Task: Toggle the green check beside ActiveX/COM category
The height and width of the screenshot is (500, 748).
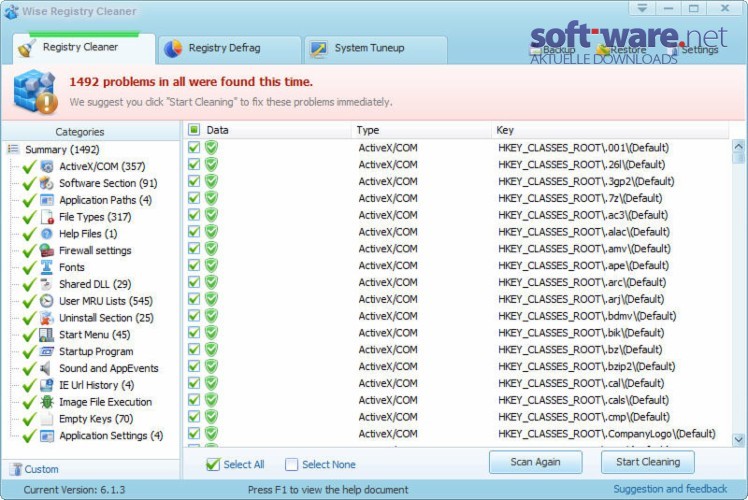Action: coord(30,167)
